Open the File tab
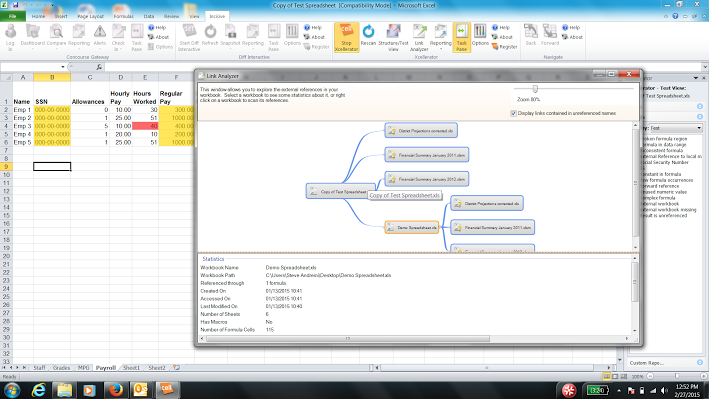This screenshot has height=399, width=709. click(13, 16)
